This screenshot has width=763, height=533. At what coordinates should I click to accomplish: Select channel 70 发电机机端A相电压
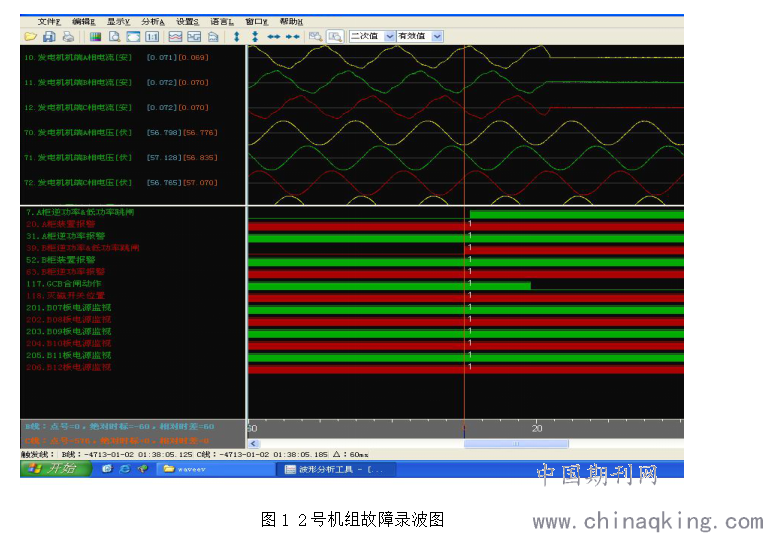78,132
